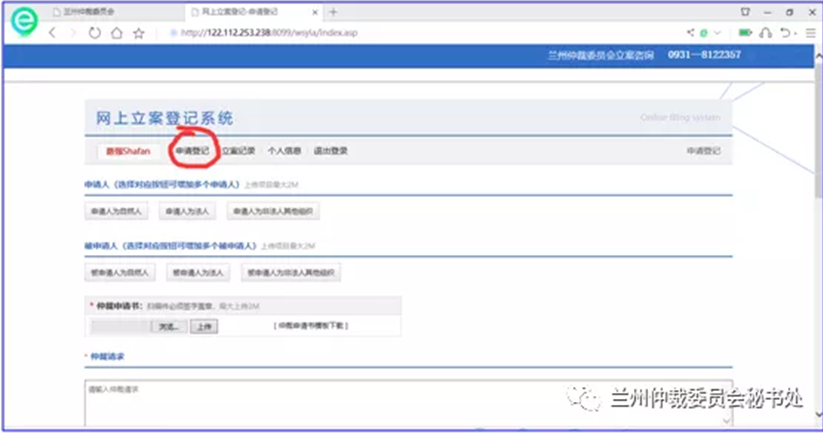Add applicant via 申请人为法人 button
Viewport: 823px width, 434px height.
(x=187, y=211)
